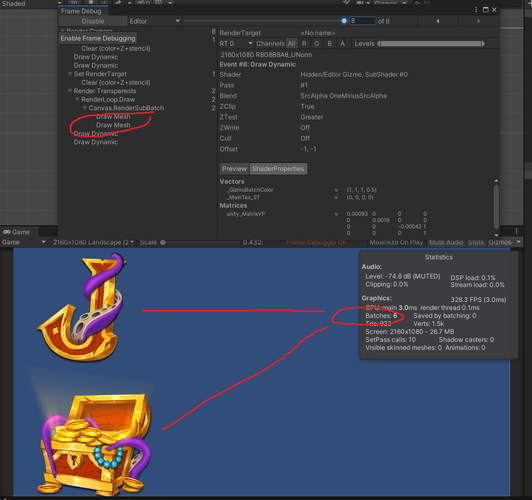
Task: Open the RT 0 render target dropdown
Action: [x=236, y=44]
